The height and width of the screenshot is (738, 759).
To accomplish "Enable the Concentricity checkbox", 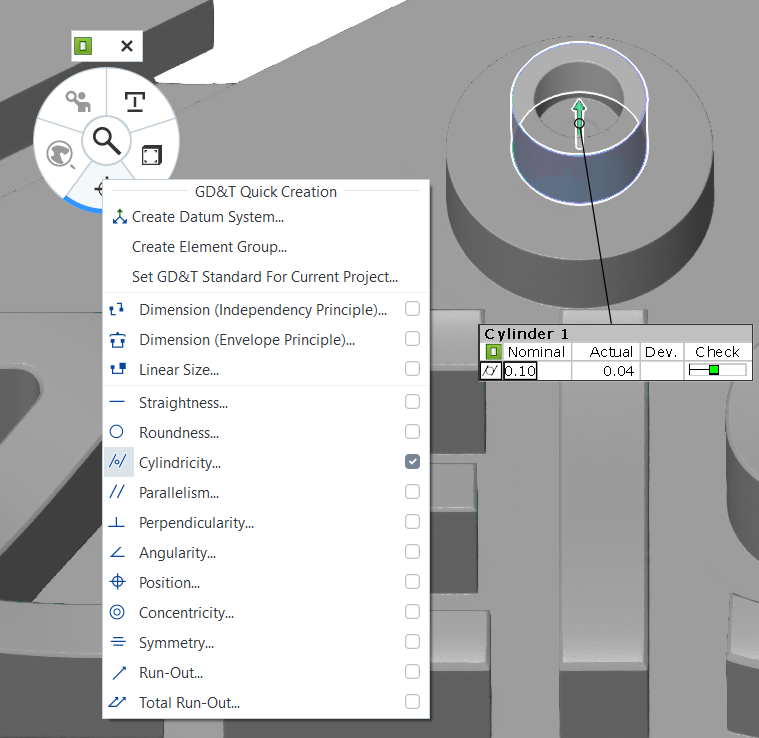I will (412, 612).
